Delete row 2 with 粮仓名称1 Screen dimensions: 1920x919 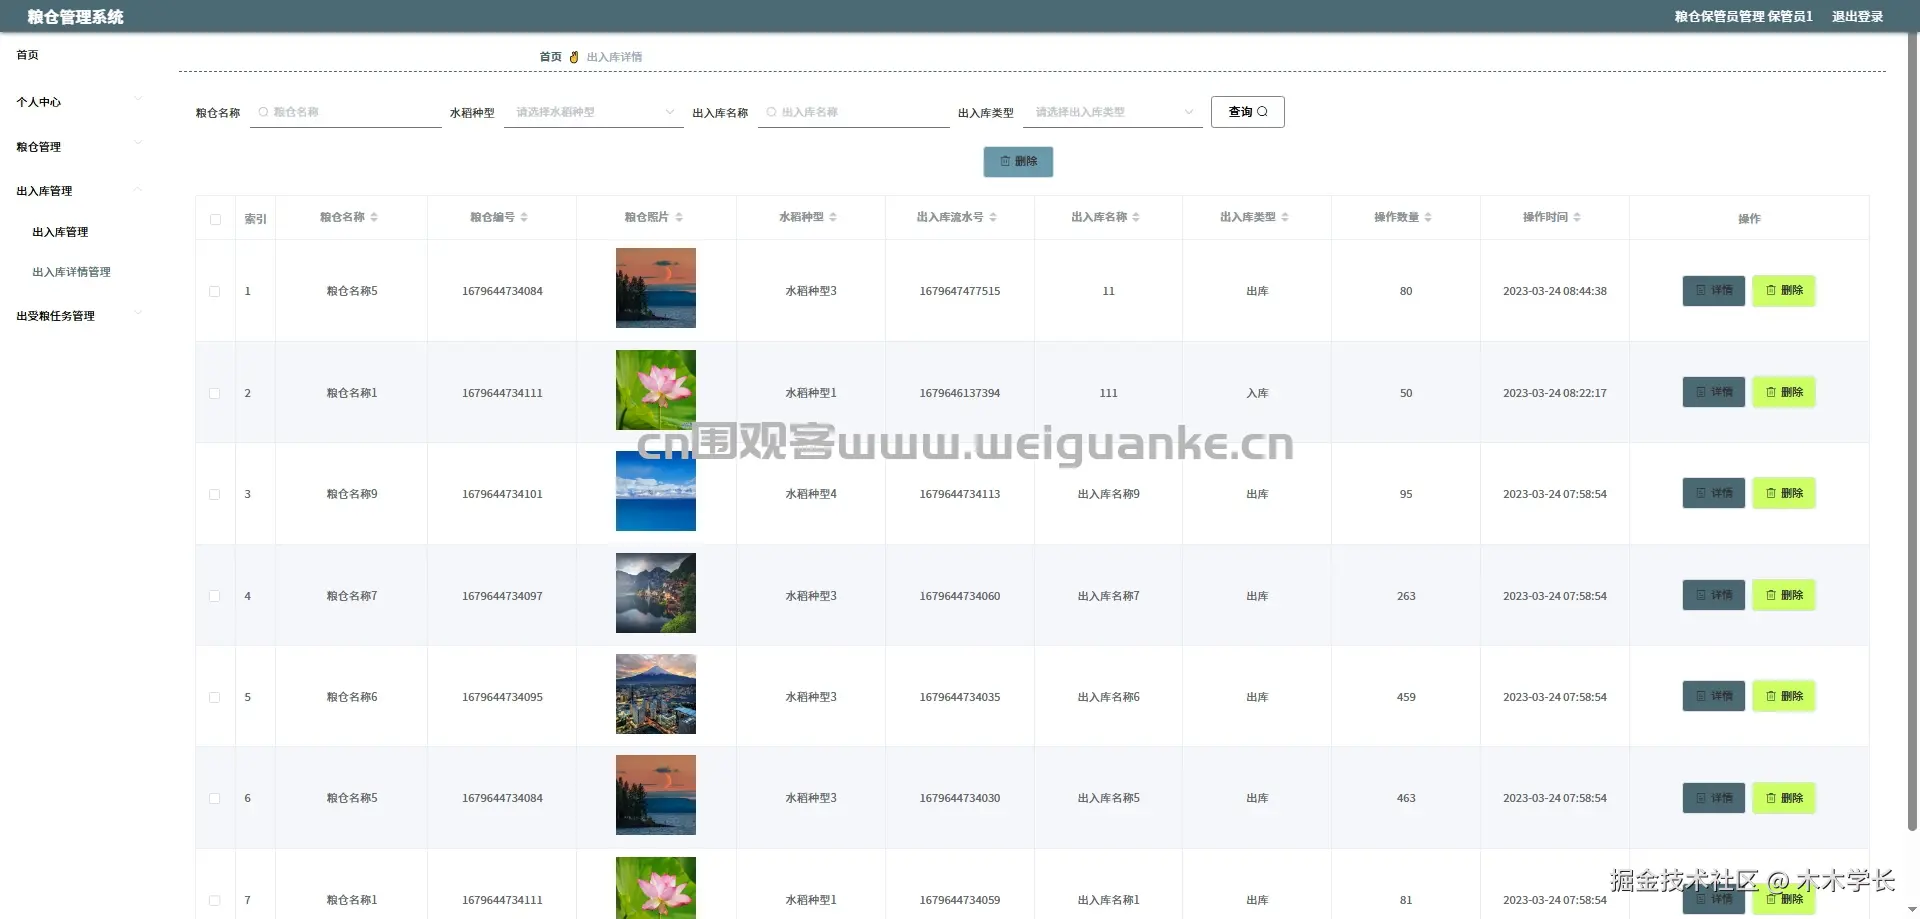pos(1783,392)
